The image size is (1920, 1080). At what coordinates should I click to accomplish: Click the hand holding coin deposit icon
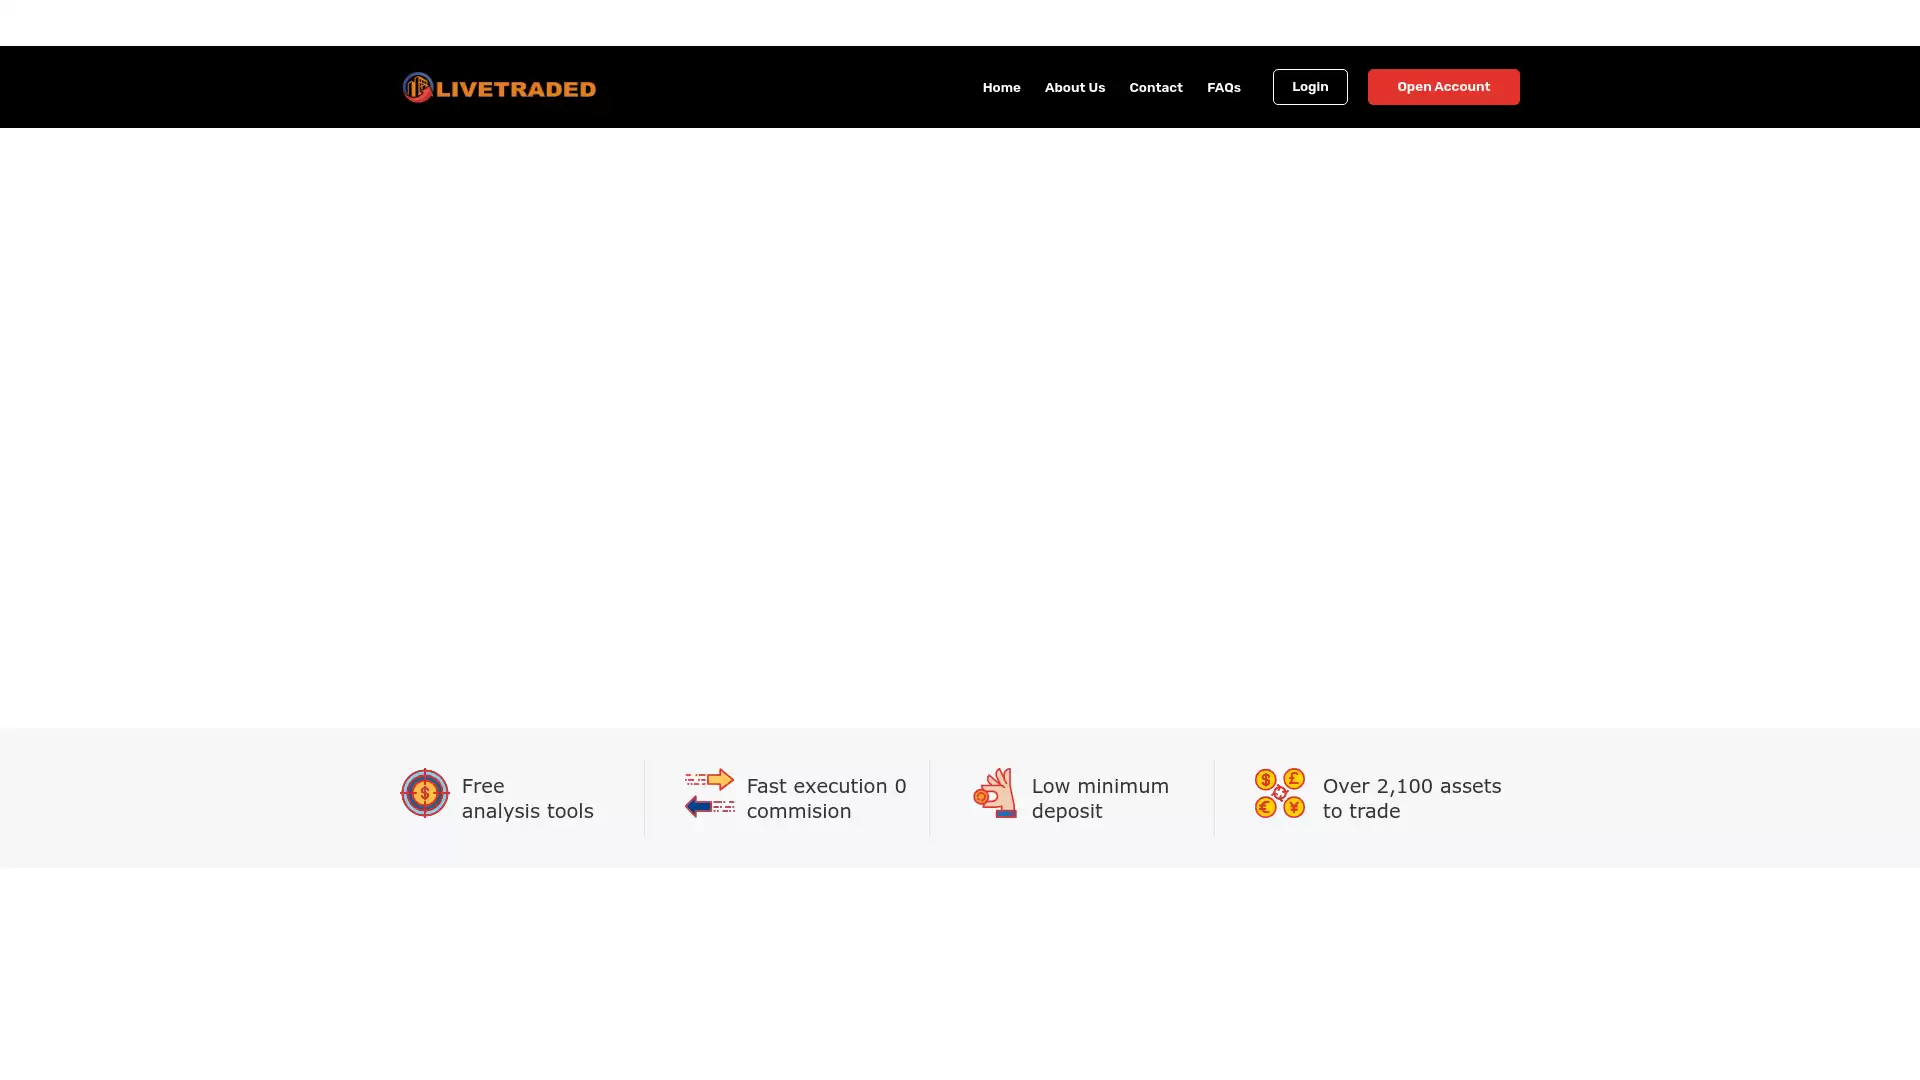click(x=994, y=794)
